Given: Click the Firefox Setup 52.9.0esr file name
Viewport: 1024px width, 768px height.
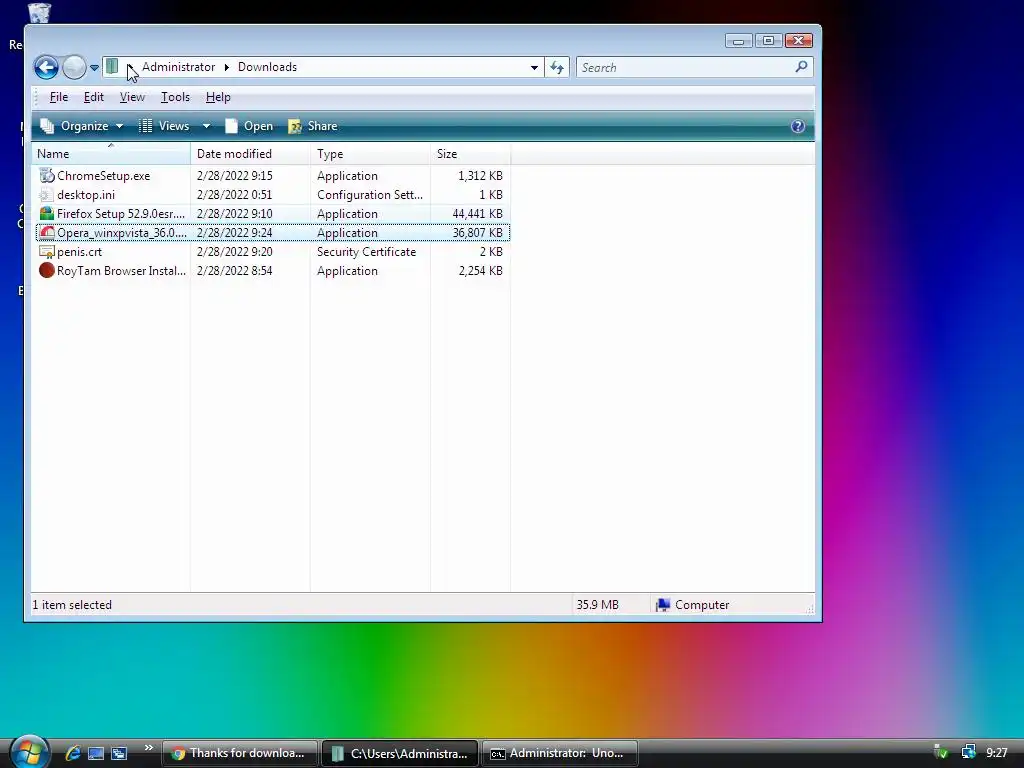Looking at the screenshot, I should click(x=121, y=214).
